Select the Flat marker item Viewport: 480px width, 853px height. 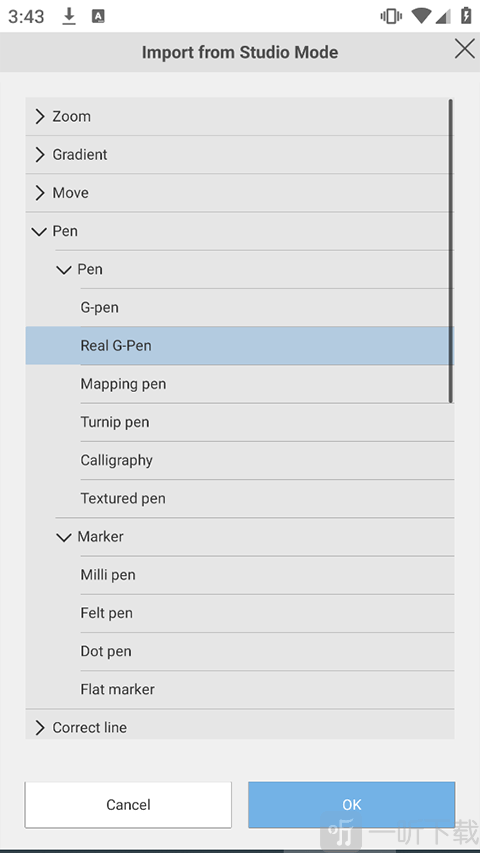click(267, 689)
